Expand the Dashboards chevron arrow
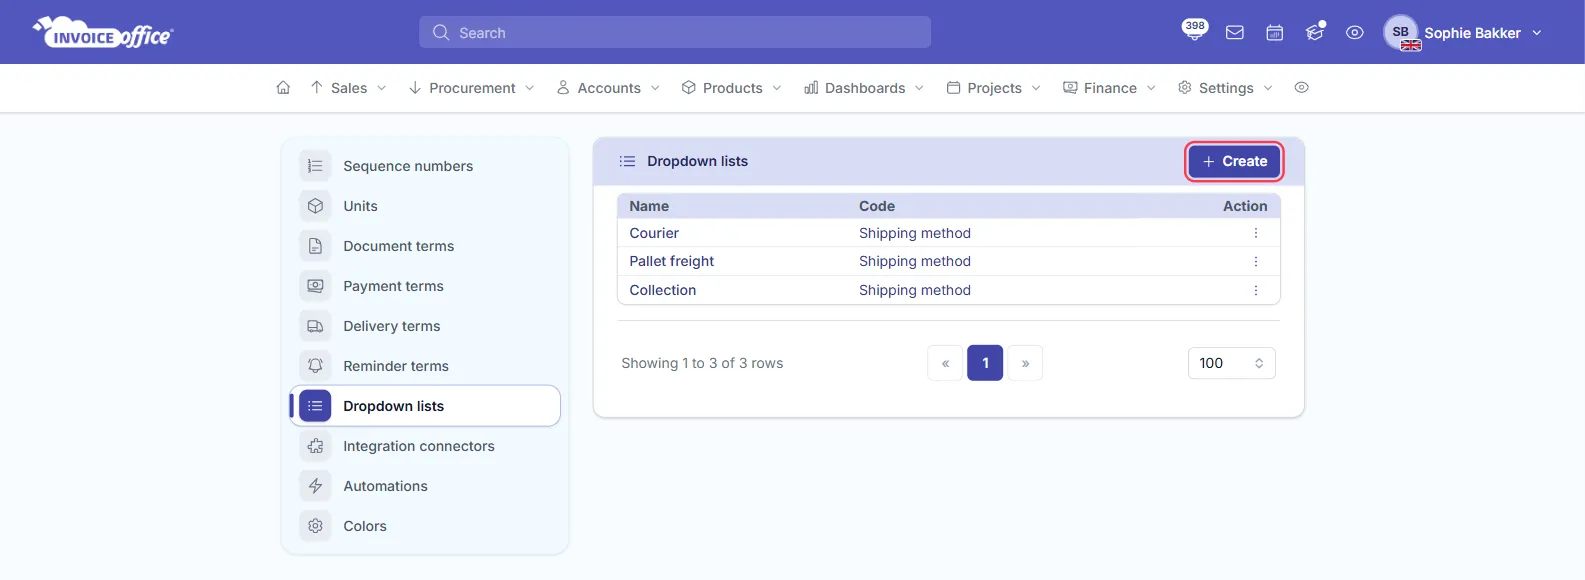The width and height of the screenshot is (1585, 580). [x=919, y=88]
